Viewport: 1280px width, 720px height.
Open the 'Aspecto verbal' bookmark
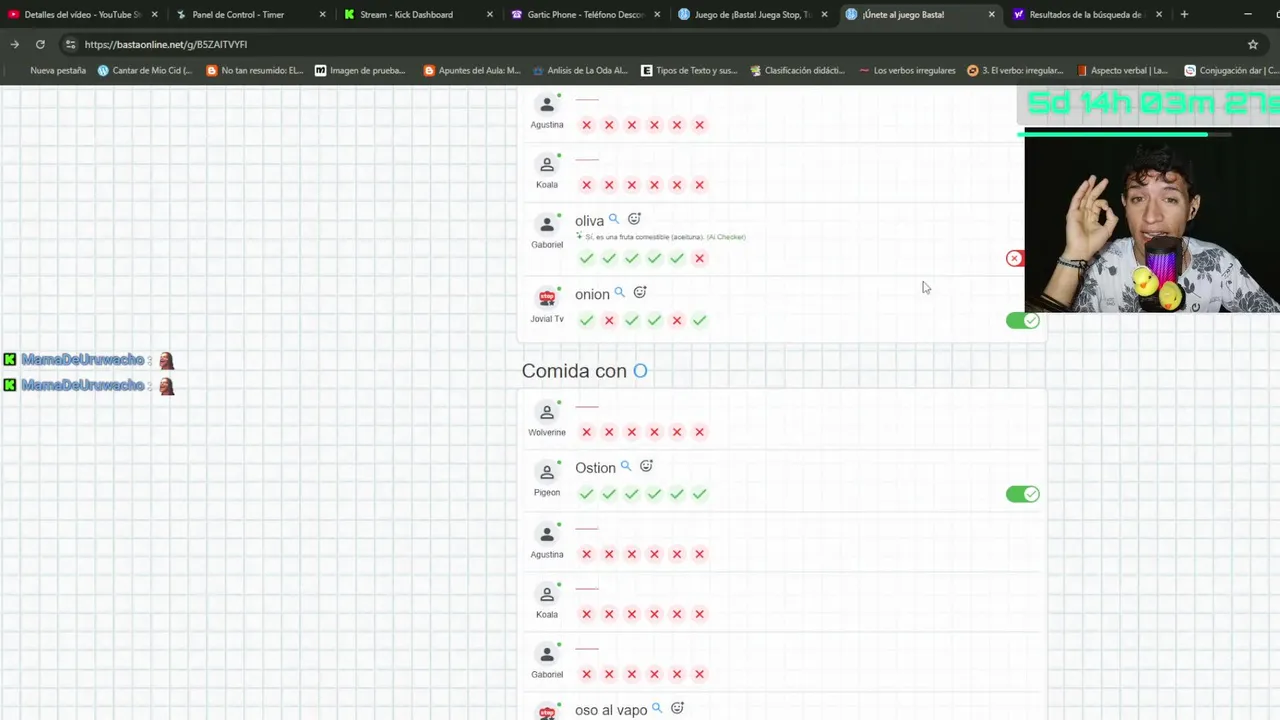point(1121,70)
